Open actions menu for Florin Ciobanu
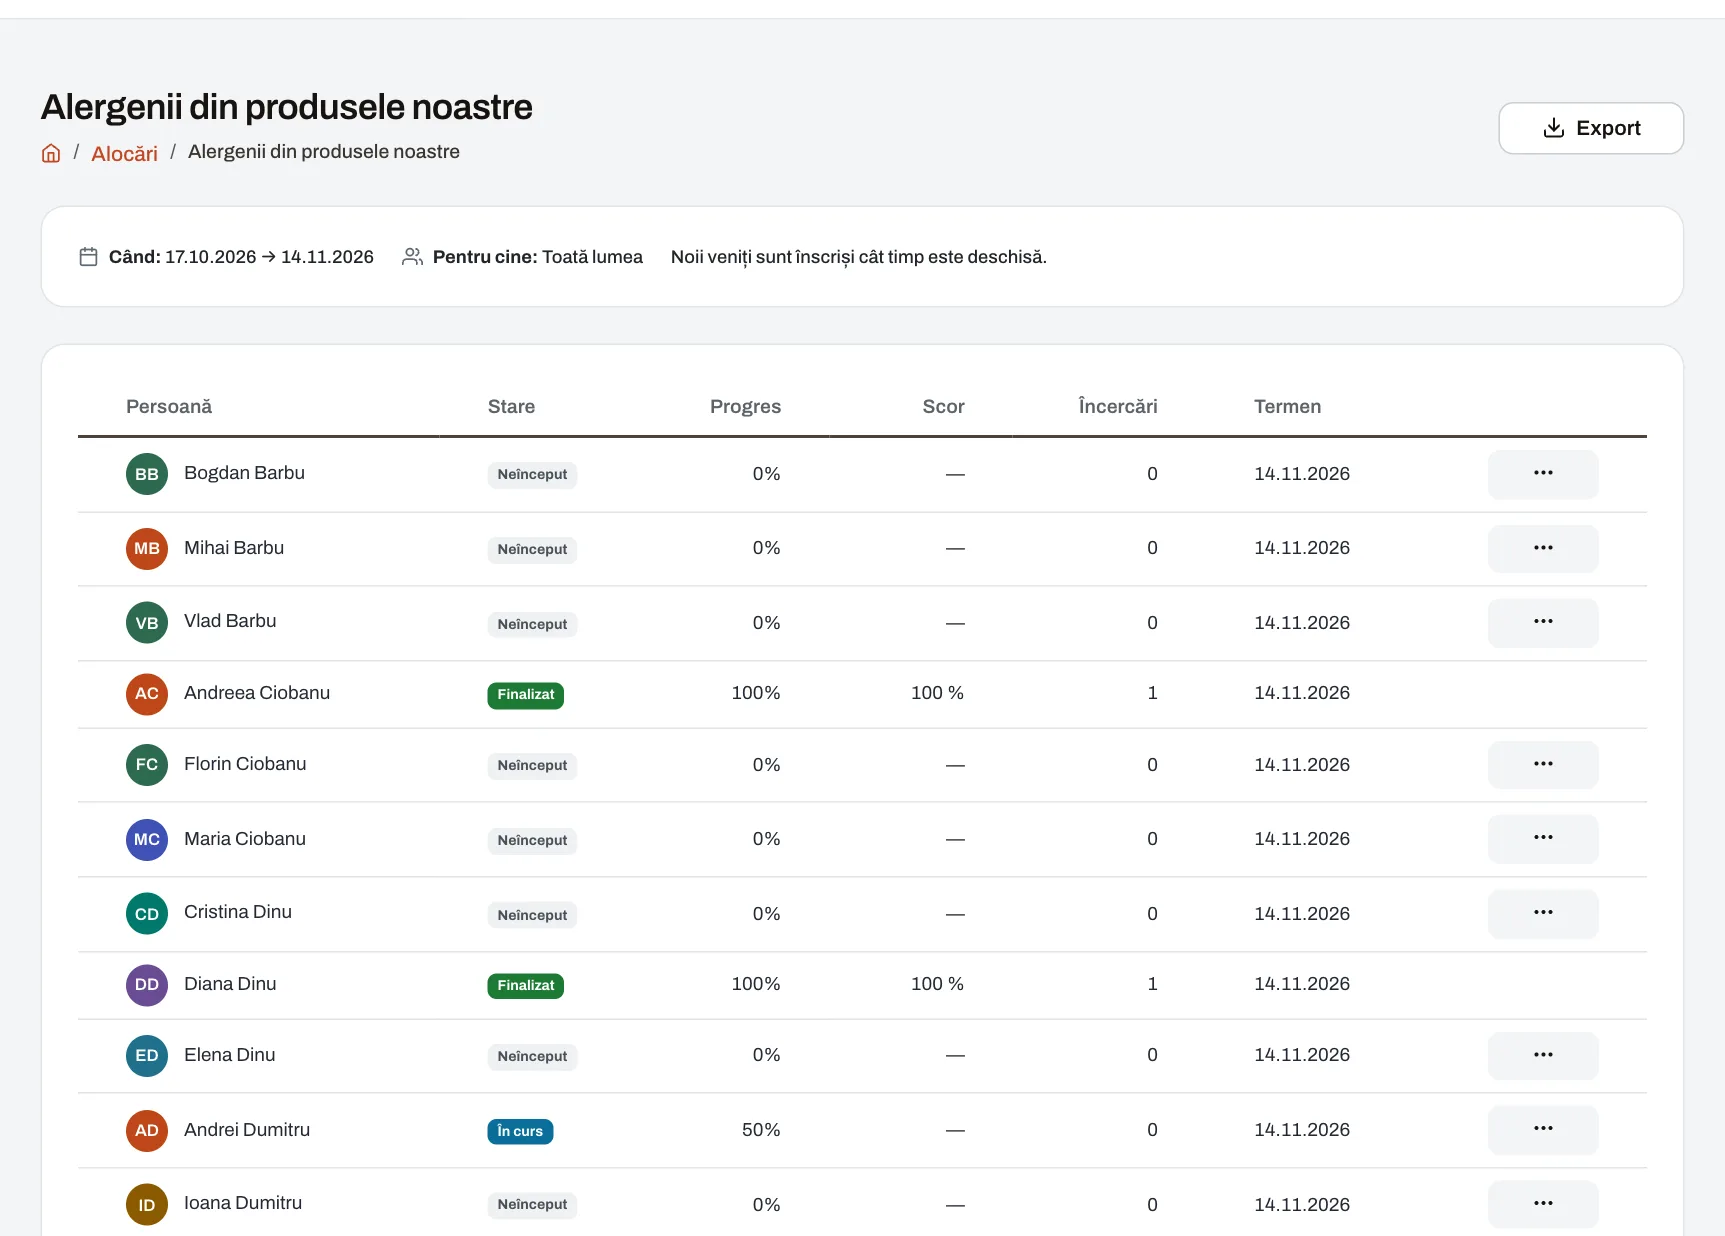The width and height of the screenshot is (1725, 1236). pyautogui.click(x=1542, y=765)
